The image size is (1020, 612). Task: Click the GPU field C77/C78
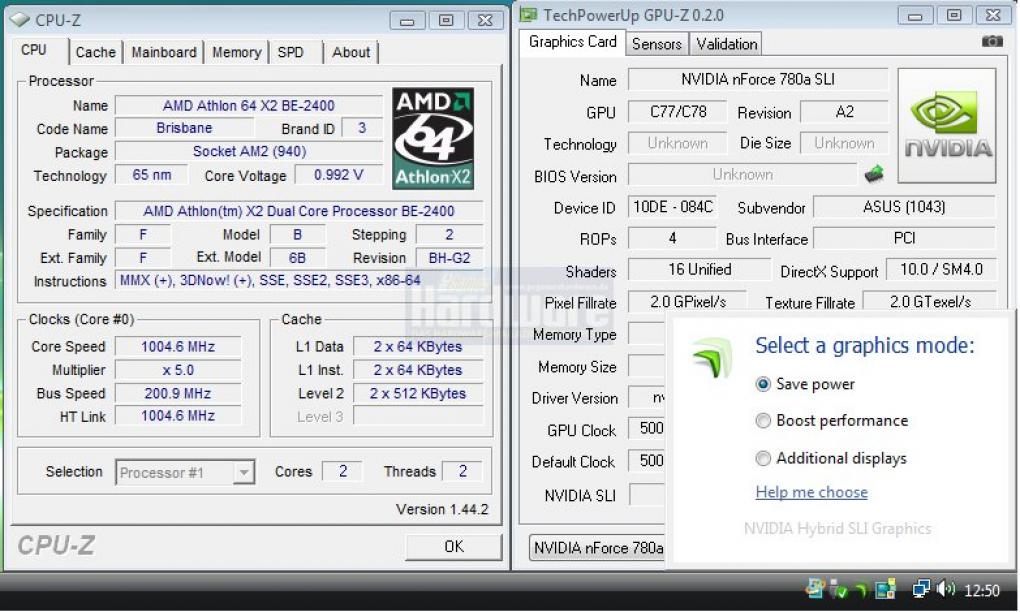[677, 112]
